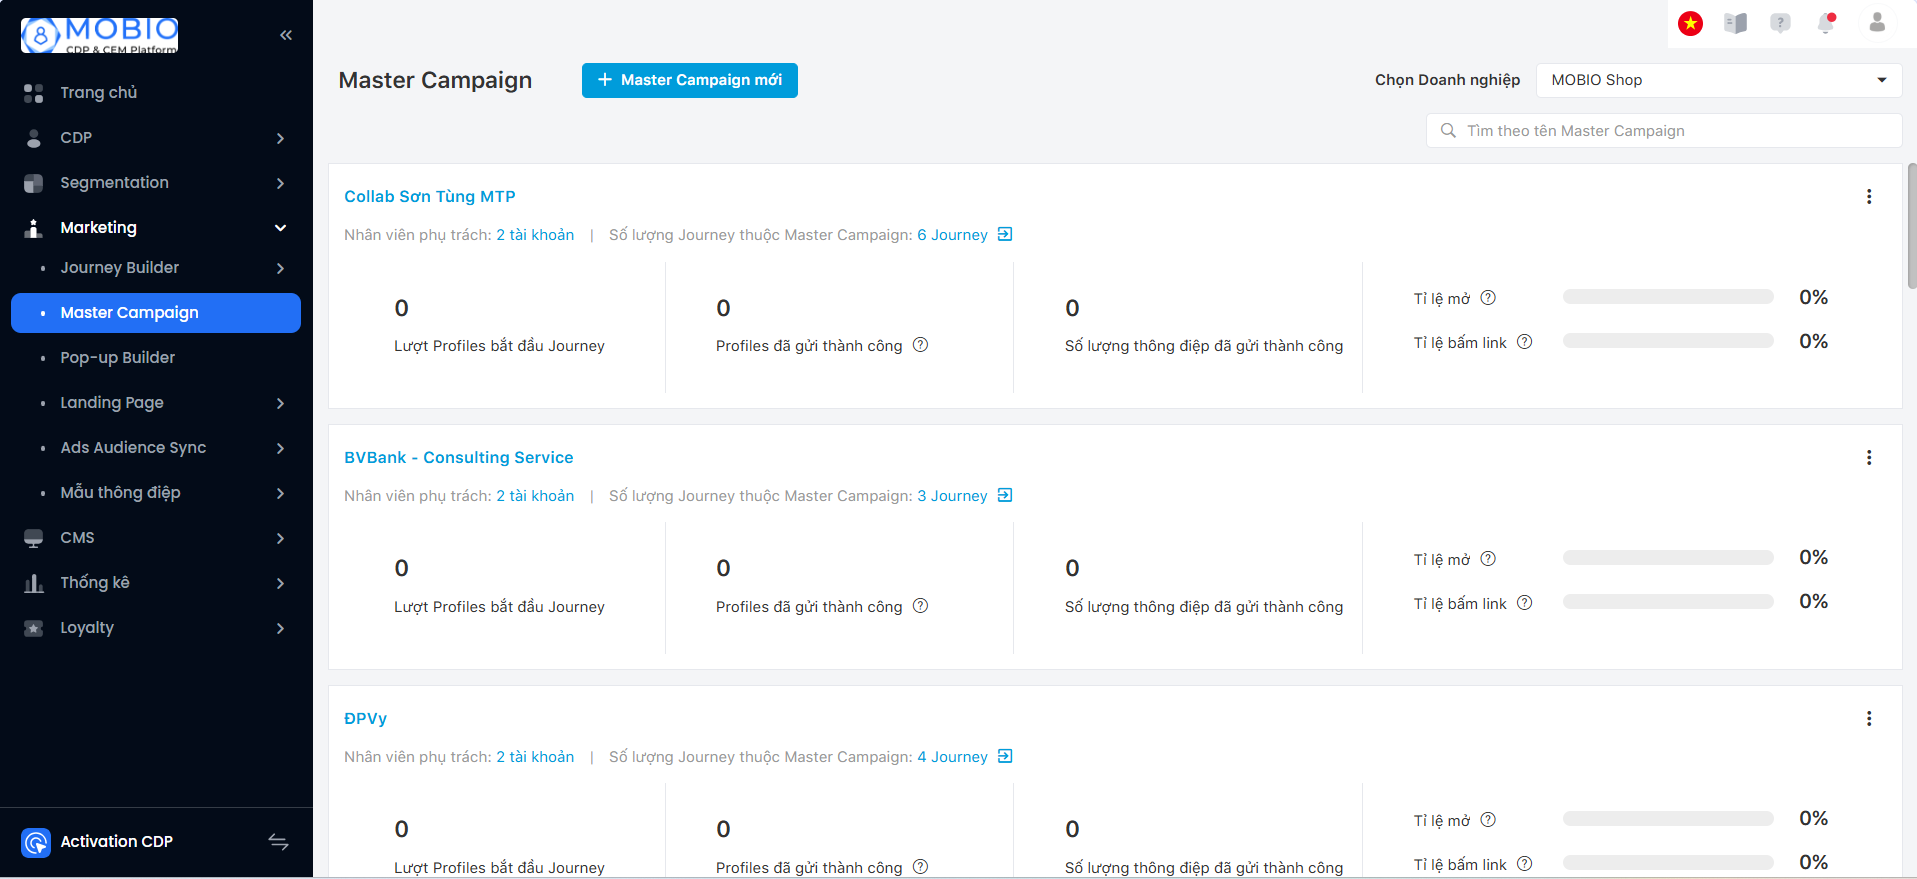This screenshot has height=879, width=1917.
Task: Open three-dot menu for Collab Sơn Tùng MTP
Action: 1868,197
